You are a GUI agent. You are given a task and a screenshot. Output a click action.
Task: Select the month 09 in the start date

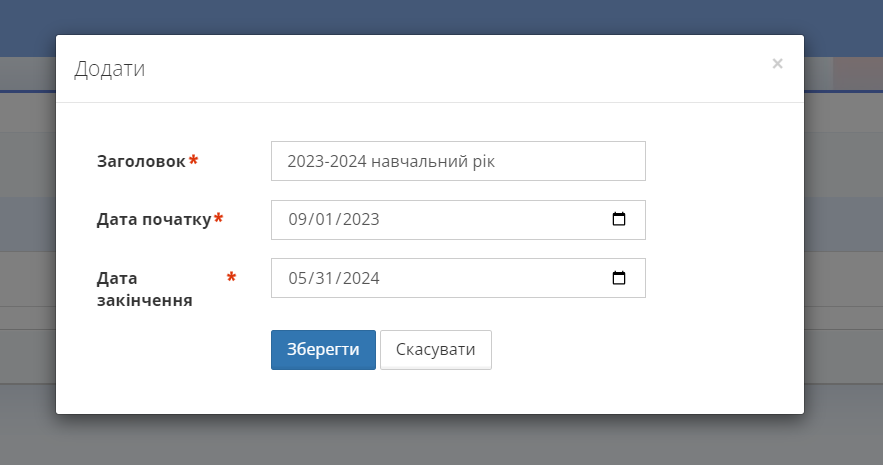tap(297, 220)
